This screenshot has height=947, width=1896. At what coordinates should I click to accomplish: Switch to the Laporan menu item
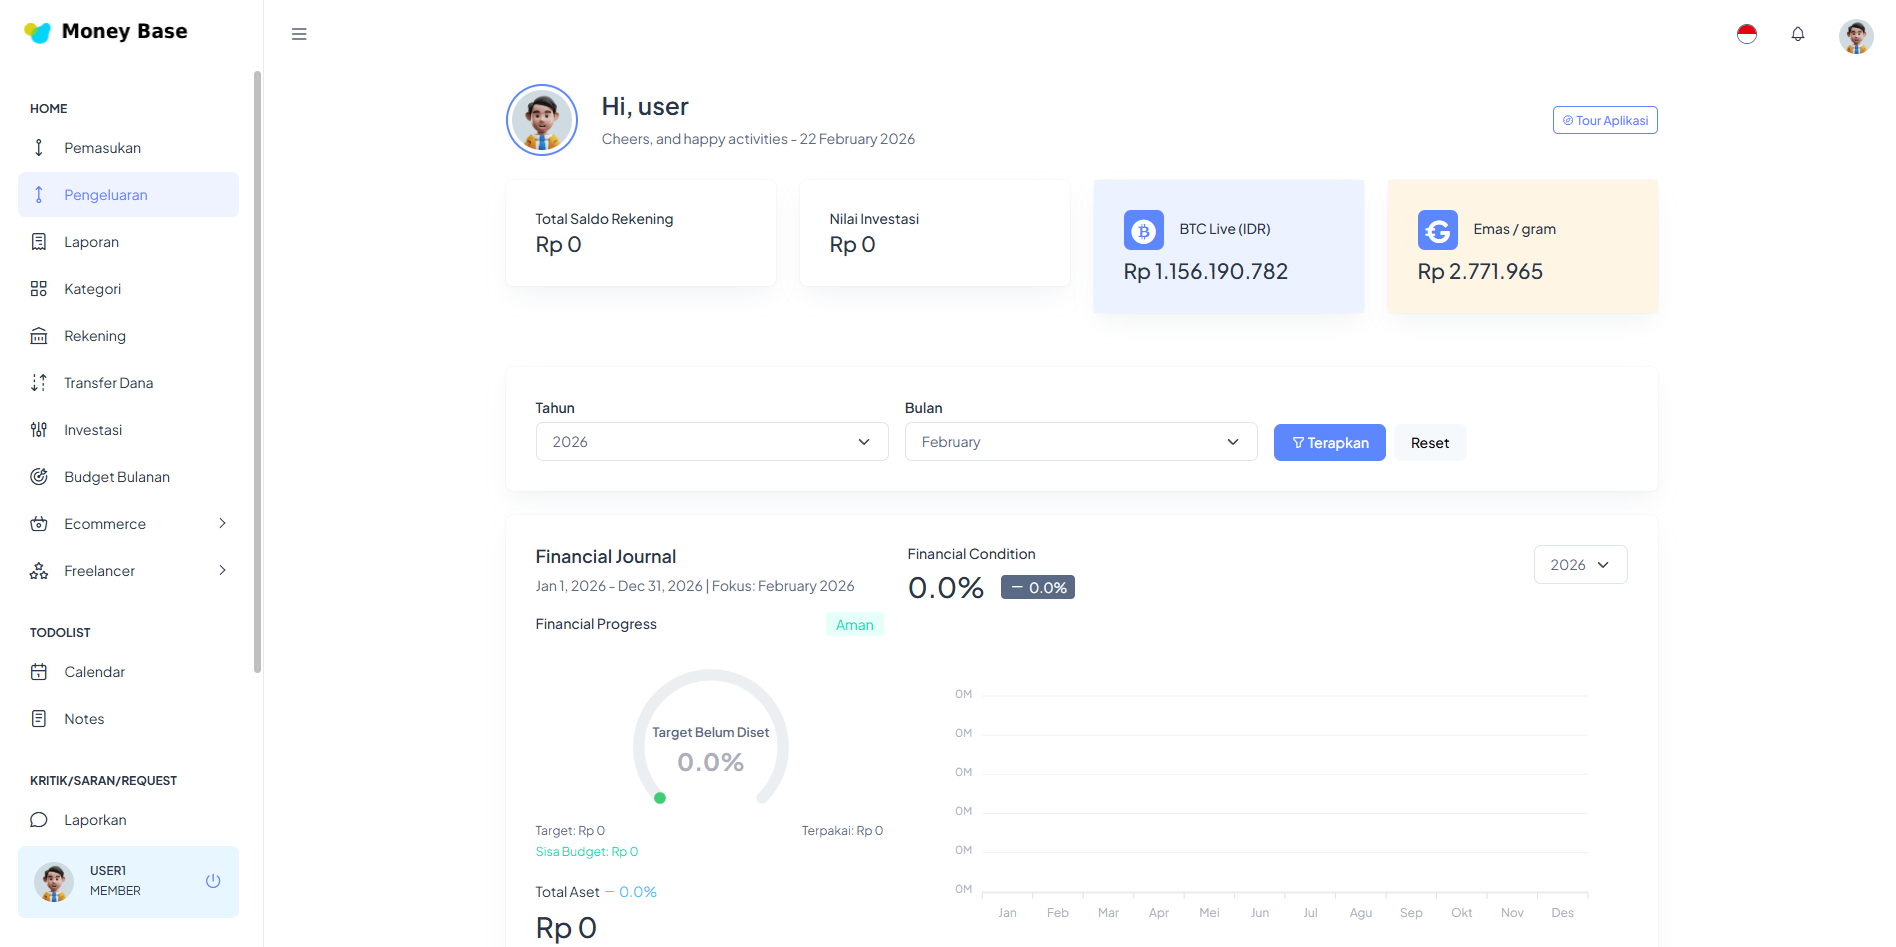pyautogui.click(x=92, y=241)
